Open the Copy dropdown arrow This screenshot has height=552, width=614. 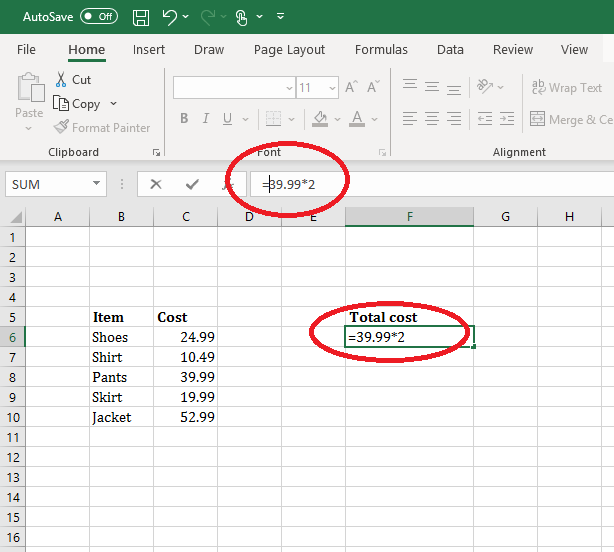coord(113,104)
